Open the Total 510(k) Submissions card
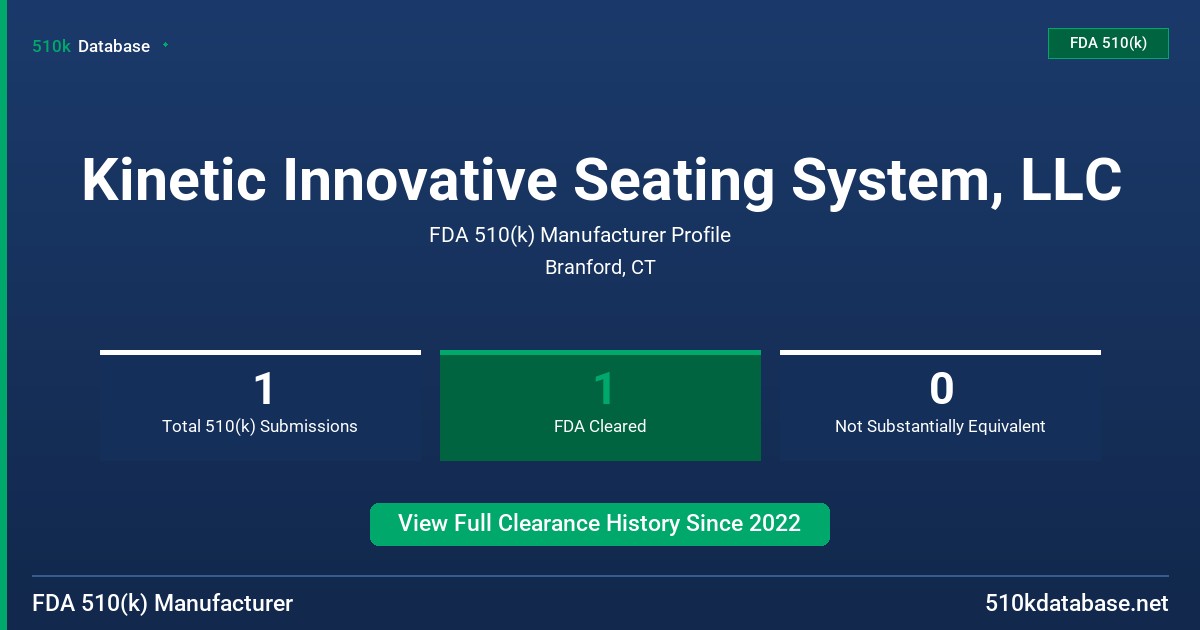The height and width of the screenshot is (630, 1200). [260, 405]
